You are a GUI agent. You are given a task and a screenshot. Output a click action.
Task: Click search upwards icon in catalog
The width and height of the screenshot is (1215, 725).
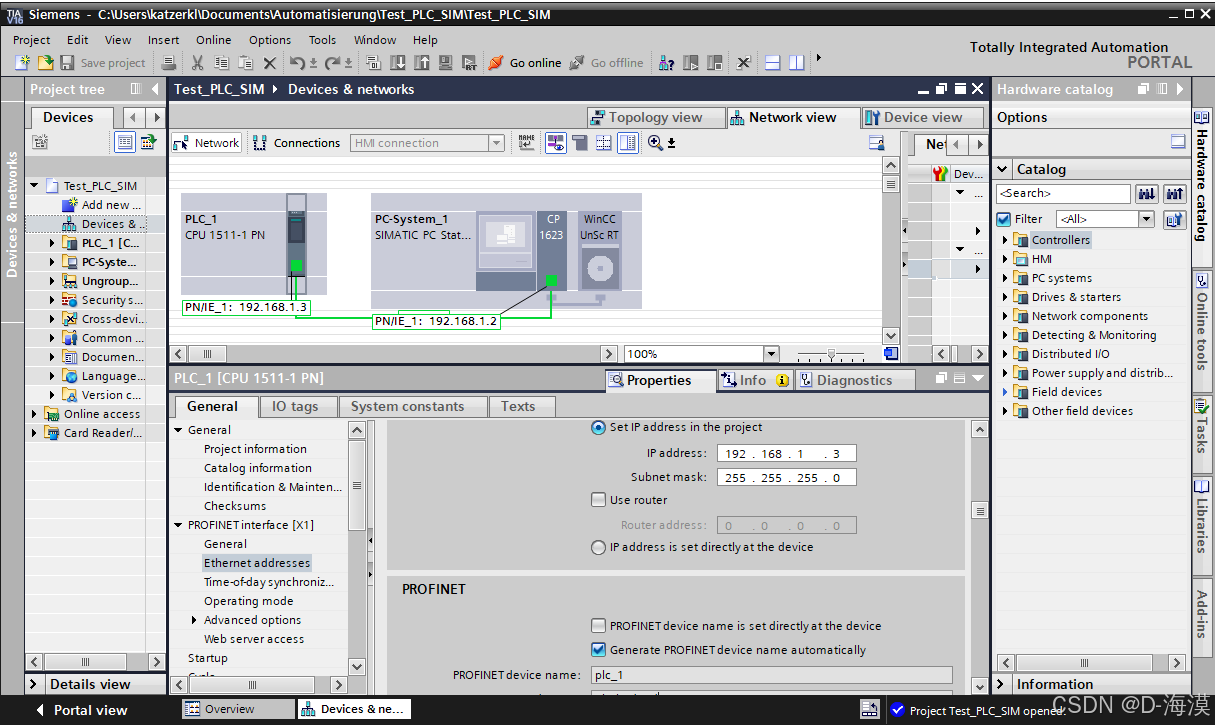pyautogui.click(x=1174, y=193)
